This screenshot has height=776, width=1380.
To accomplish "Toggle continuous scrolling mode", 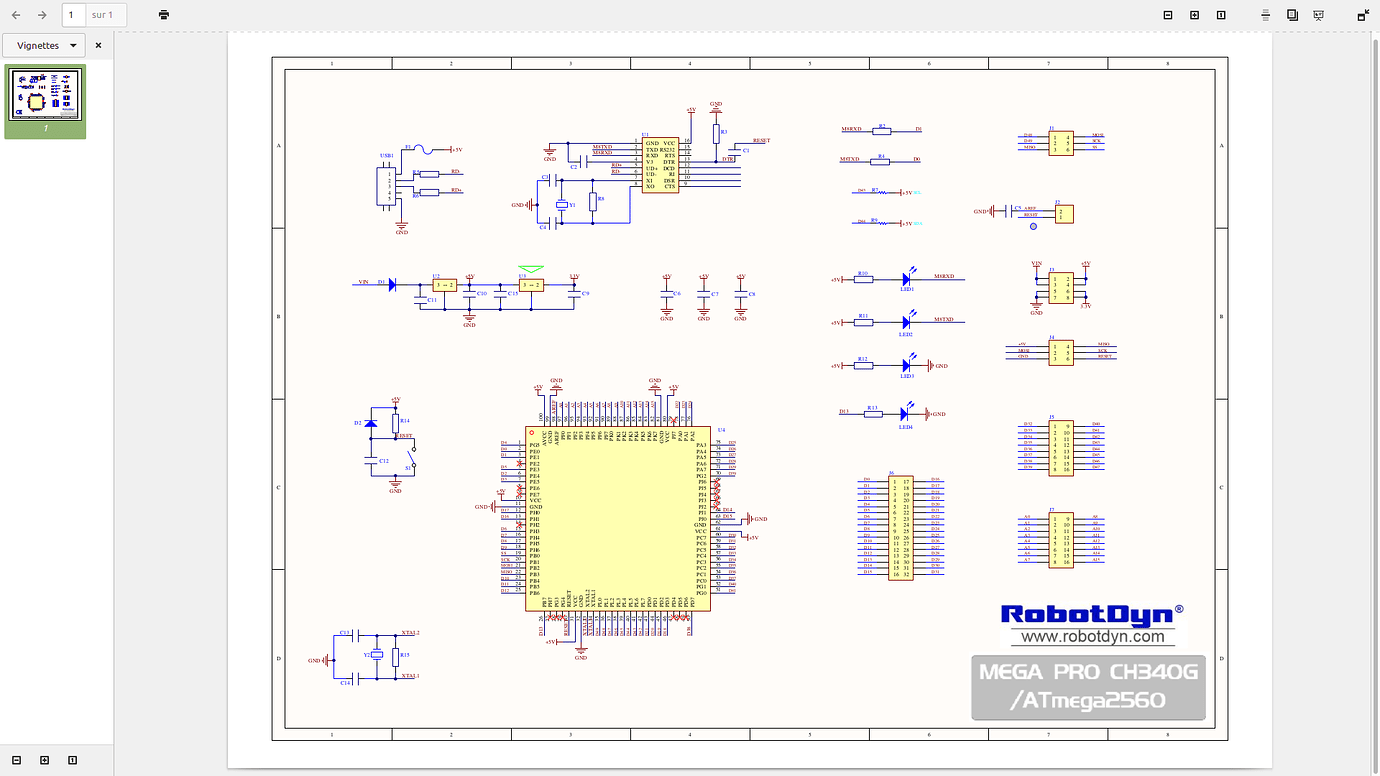I will click(1266, 15).
